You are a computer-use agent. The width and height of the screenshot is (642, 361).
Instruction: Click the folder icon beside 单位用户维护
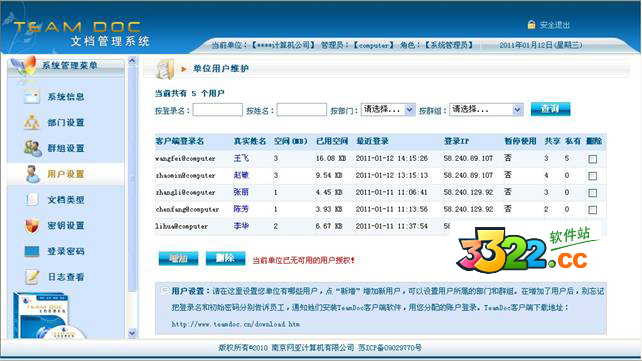click(165, 69)
